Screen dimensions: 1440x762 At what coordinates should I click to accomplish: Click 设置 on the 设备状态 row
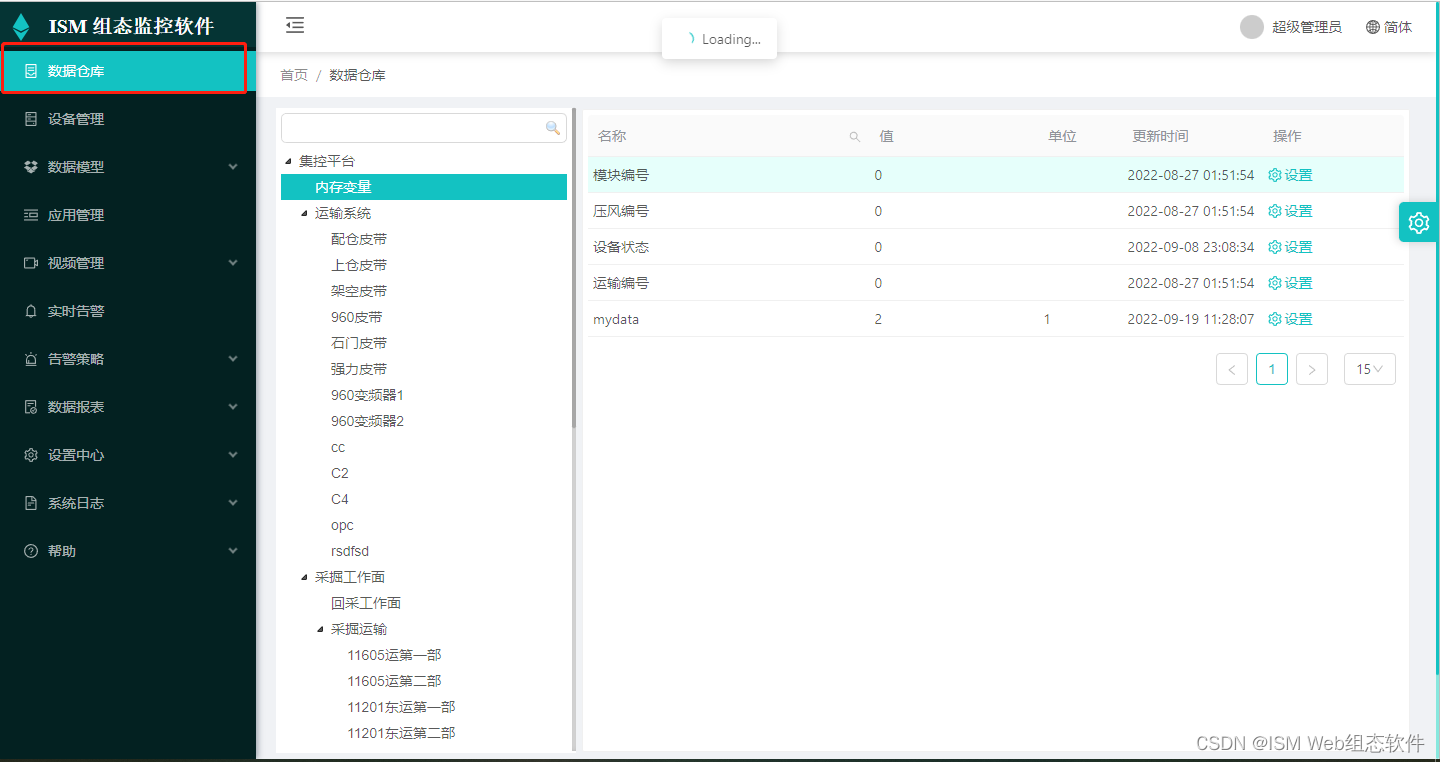coord(1296,246)
